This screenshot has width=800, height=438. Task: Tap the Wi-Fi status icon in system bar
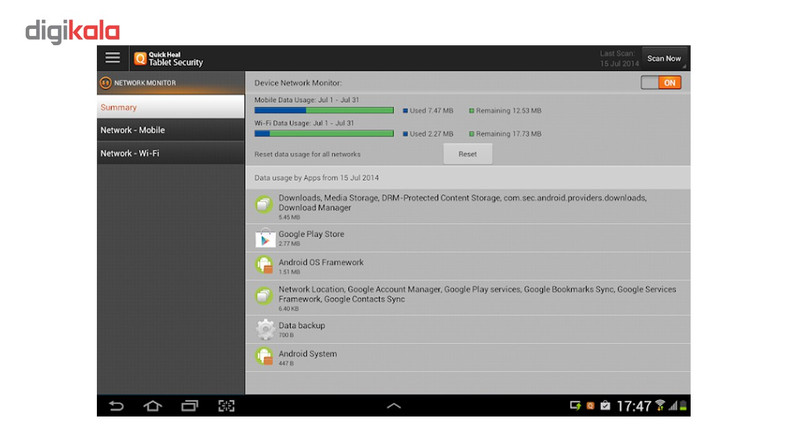(660, 405)
